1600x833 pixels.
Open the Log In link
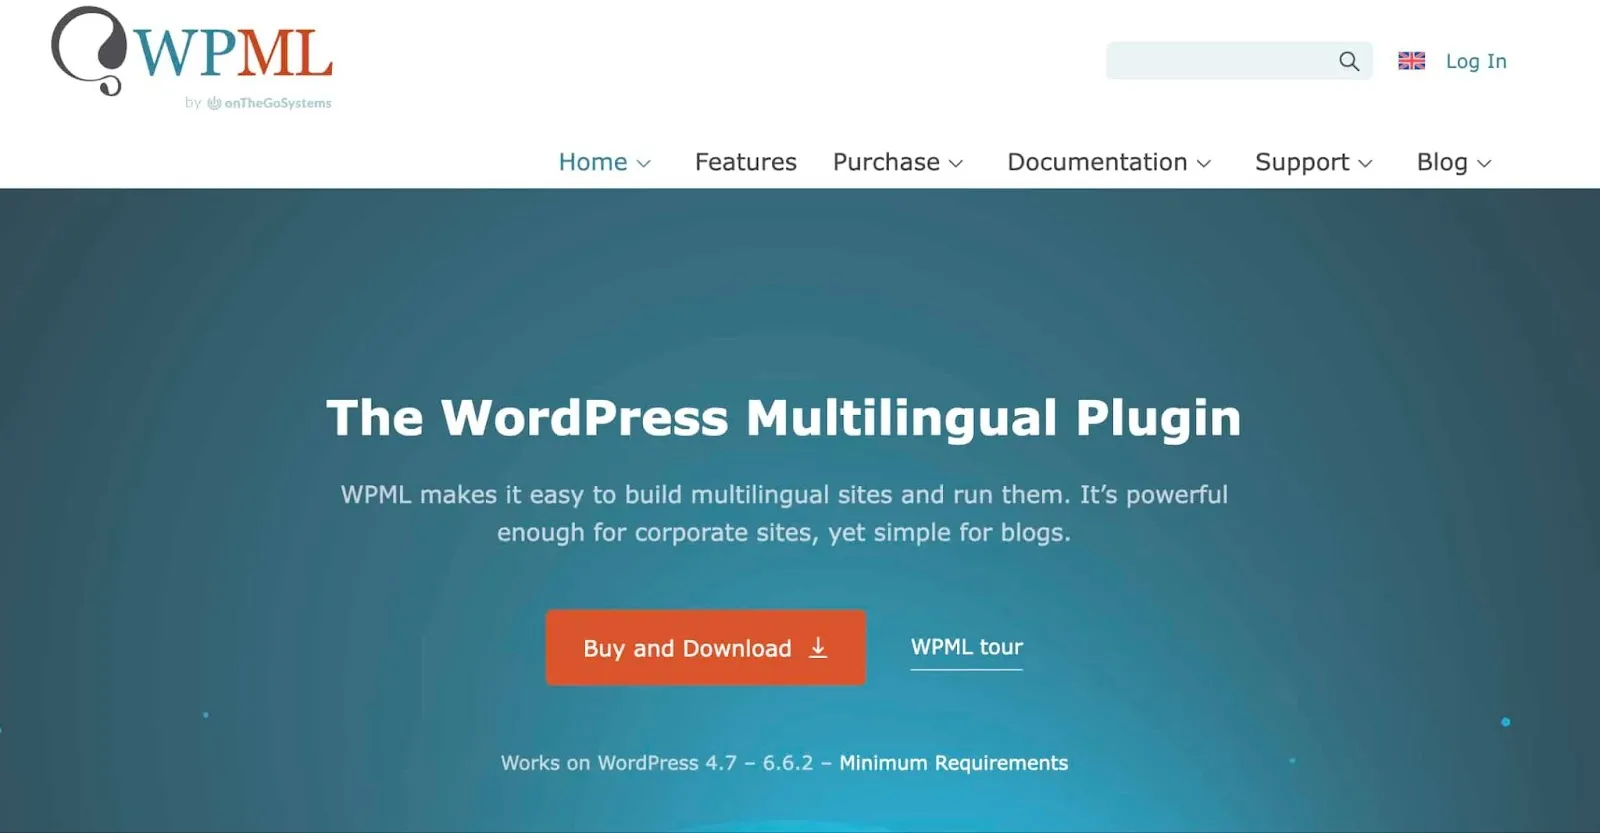pyautogui.click(x=1476, y=61)
